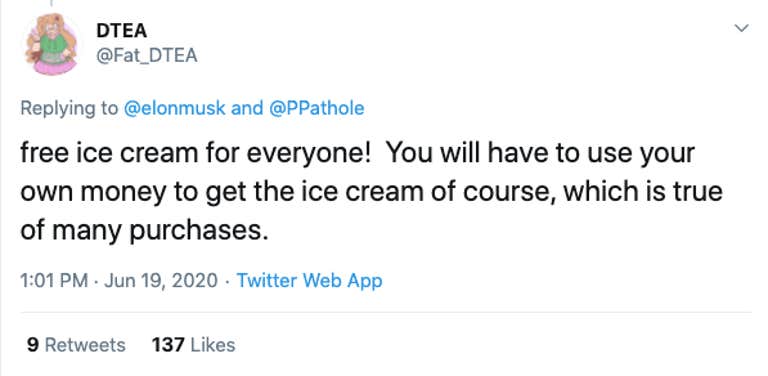Open the Twitter Web App source link
The height and width of the screenshot is (376, 768).
[309, 281]
